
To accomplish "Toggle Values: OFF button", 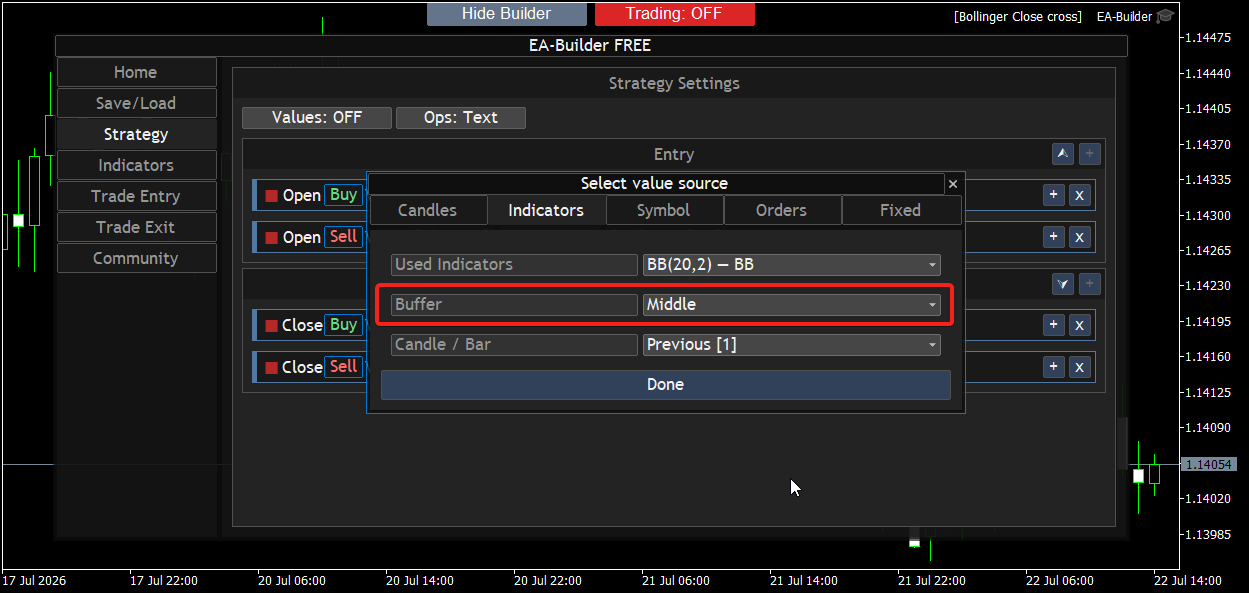I will tap(317, 118).
